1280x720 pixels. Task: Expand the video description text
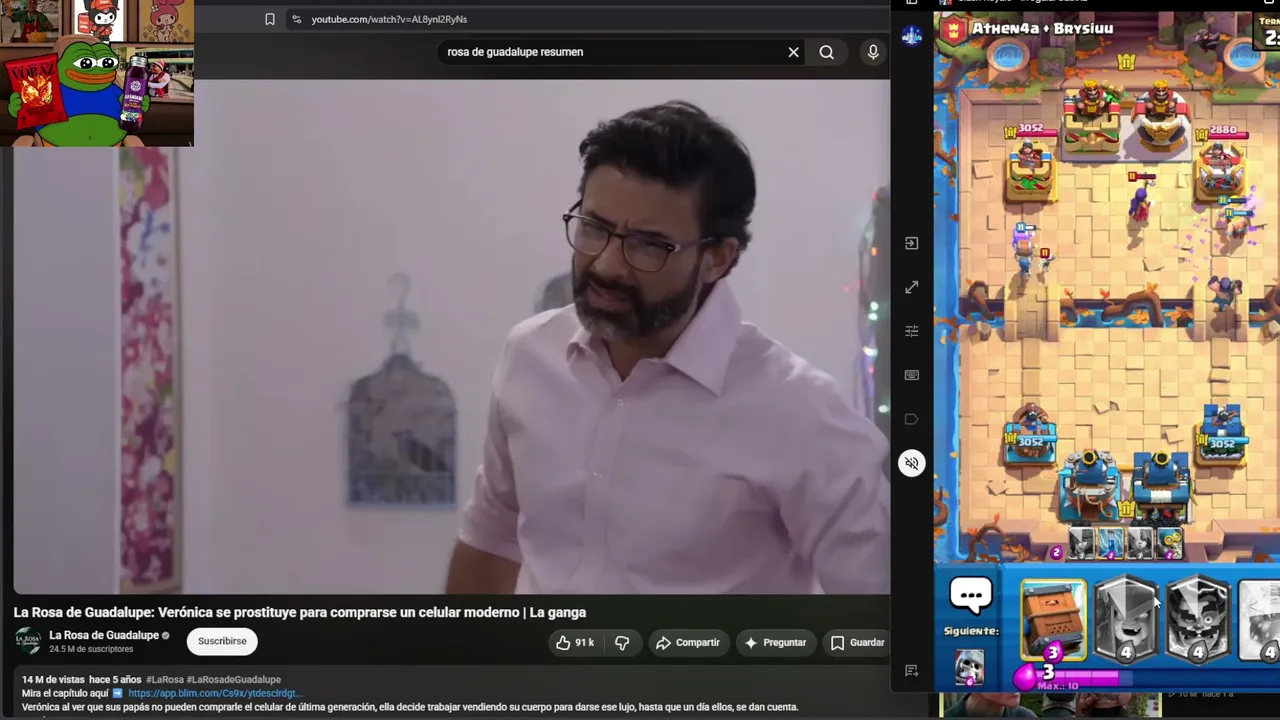pos(410,707)
